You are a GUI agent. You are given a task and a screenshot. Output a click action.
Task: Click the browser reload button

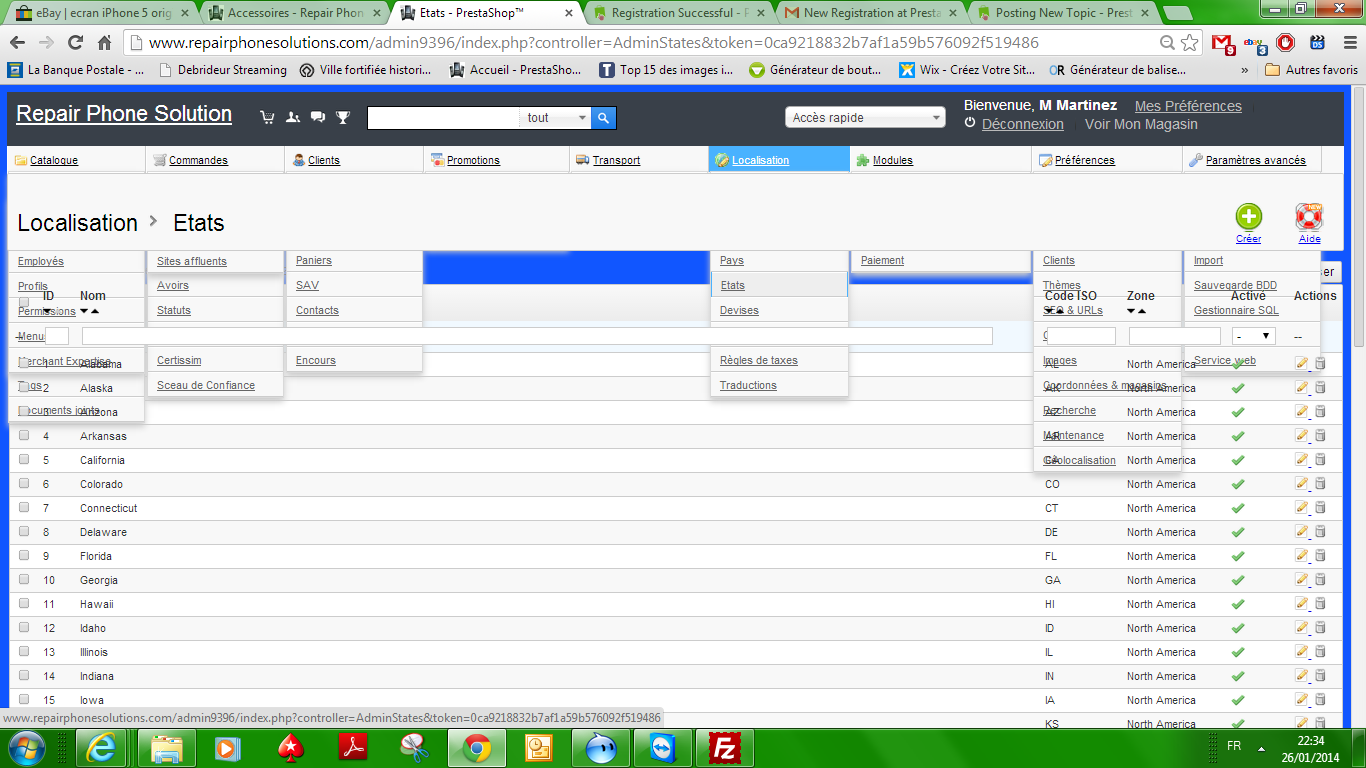click(x=75, y=43)
